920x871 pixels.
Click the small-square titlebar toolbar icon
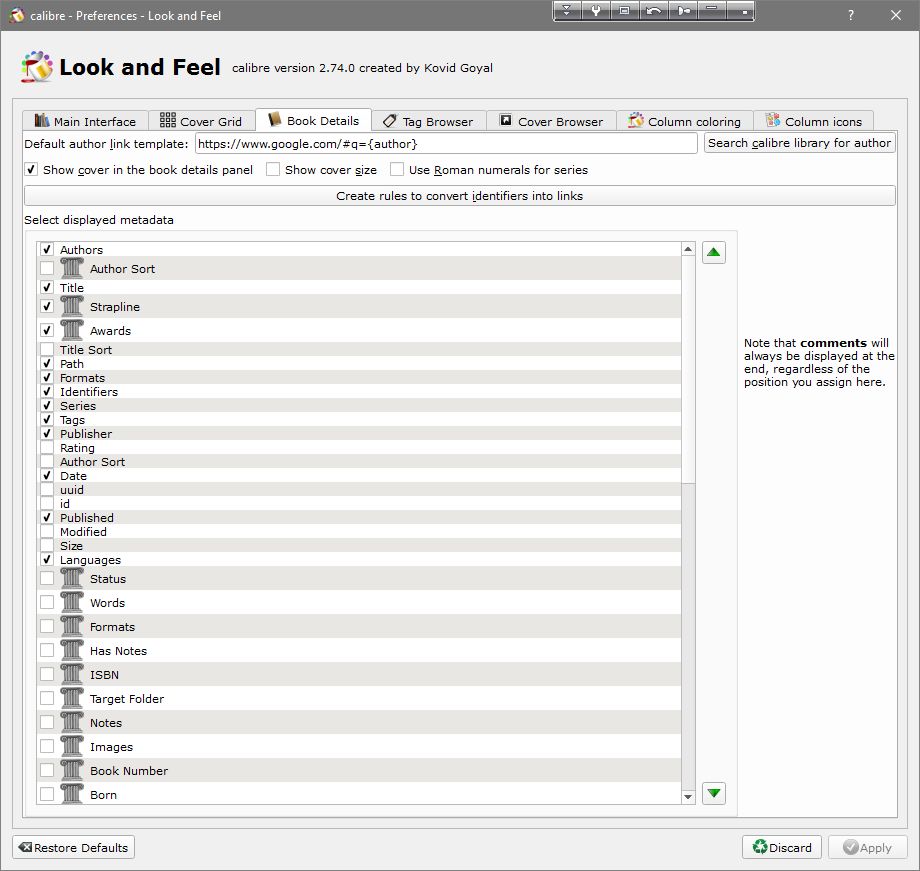[x=740, y=11]
